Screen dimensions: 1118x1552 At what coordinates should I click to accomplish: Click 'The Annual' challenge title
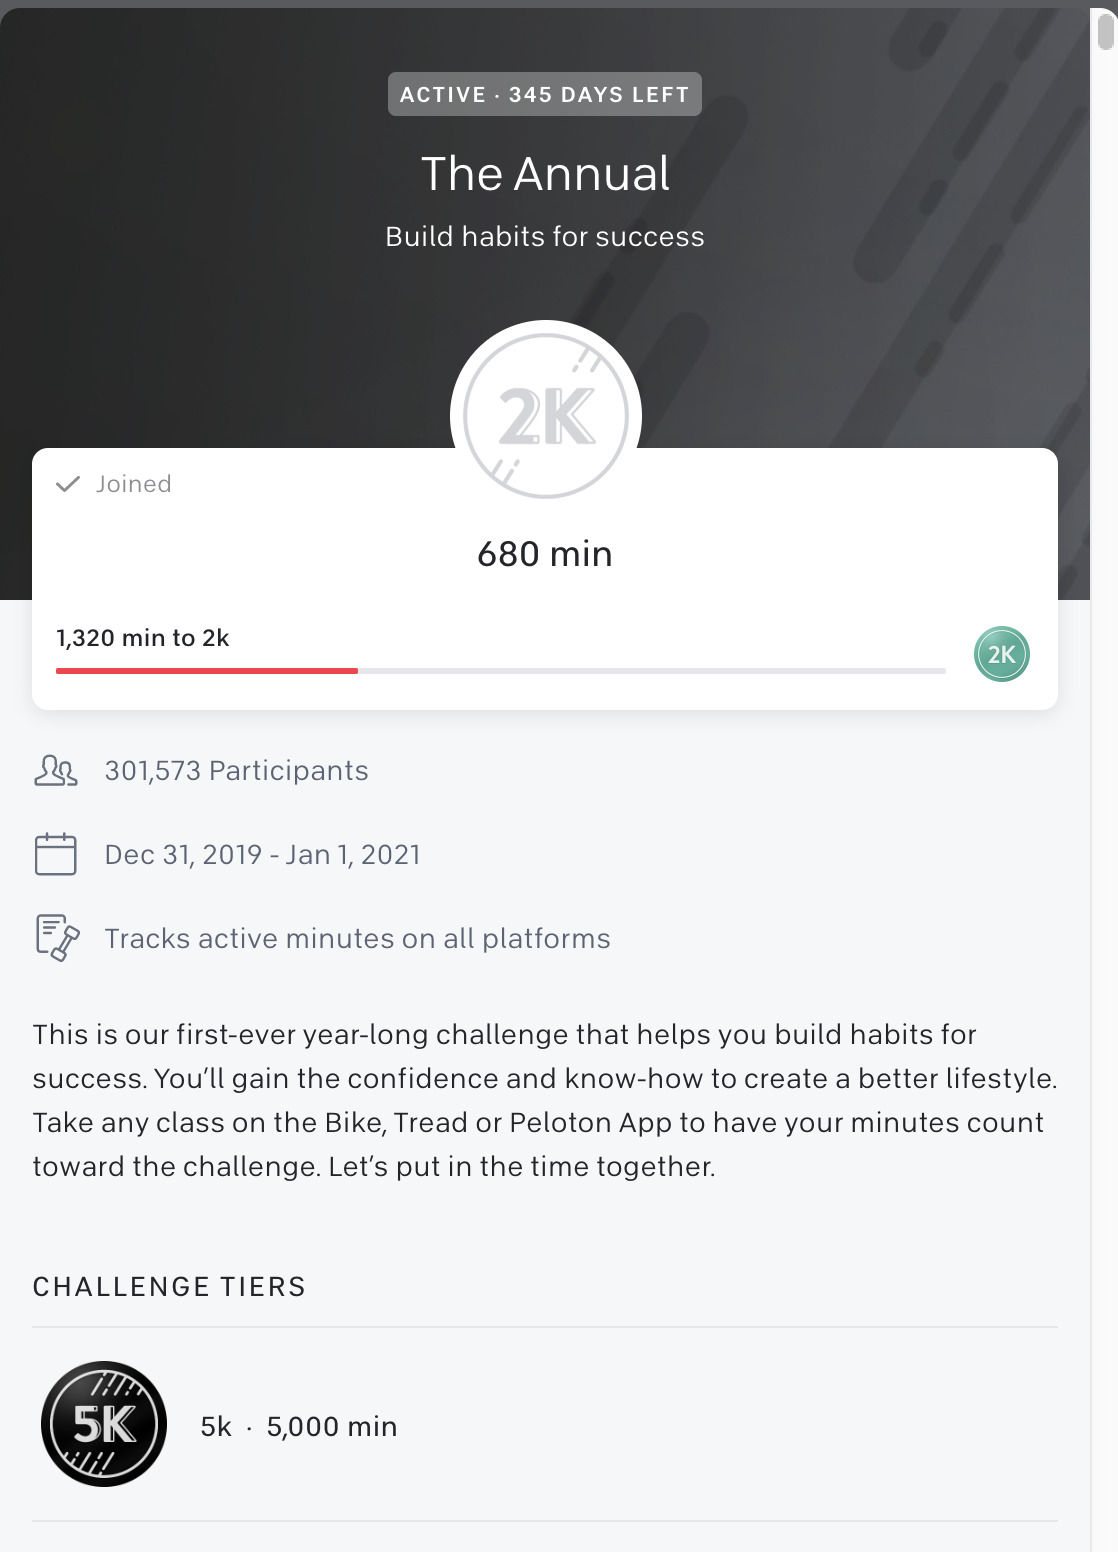[x=545, y=174]
